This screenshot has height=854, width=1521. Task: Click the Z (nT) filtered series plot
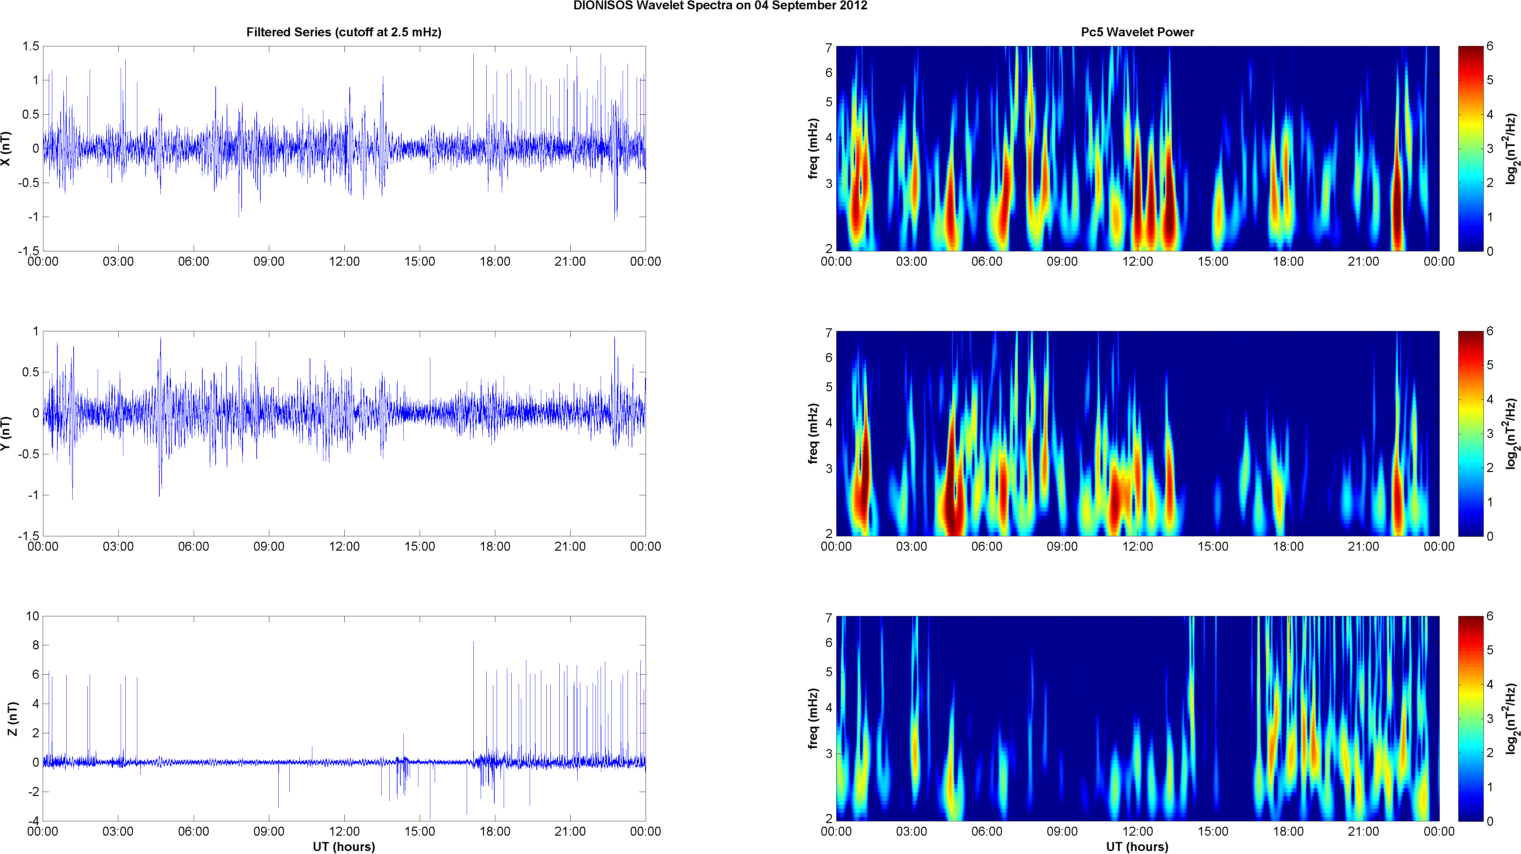coord(344,718)
